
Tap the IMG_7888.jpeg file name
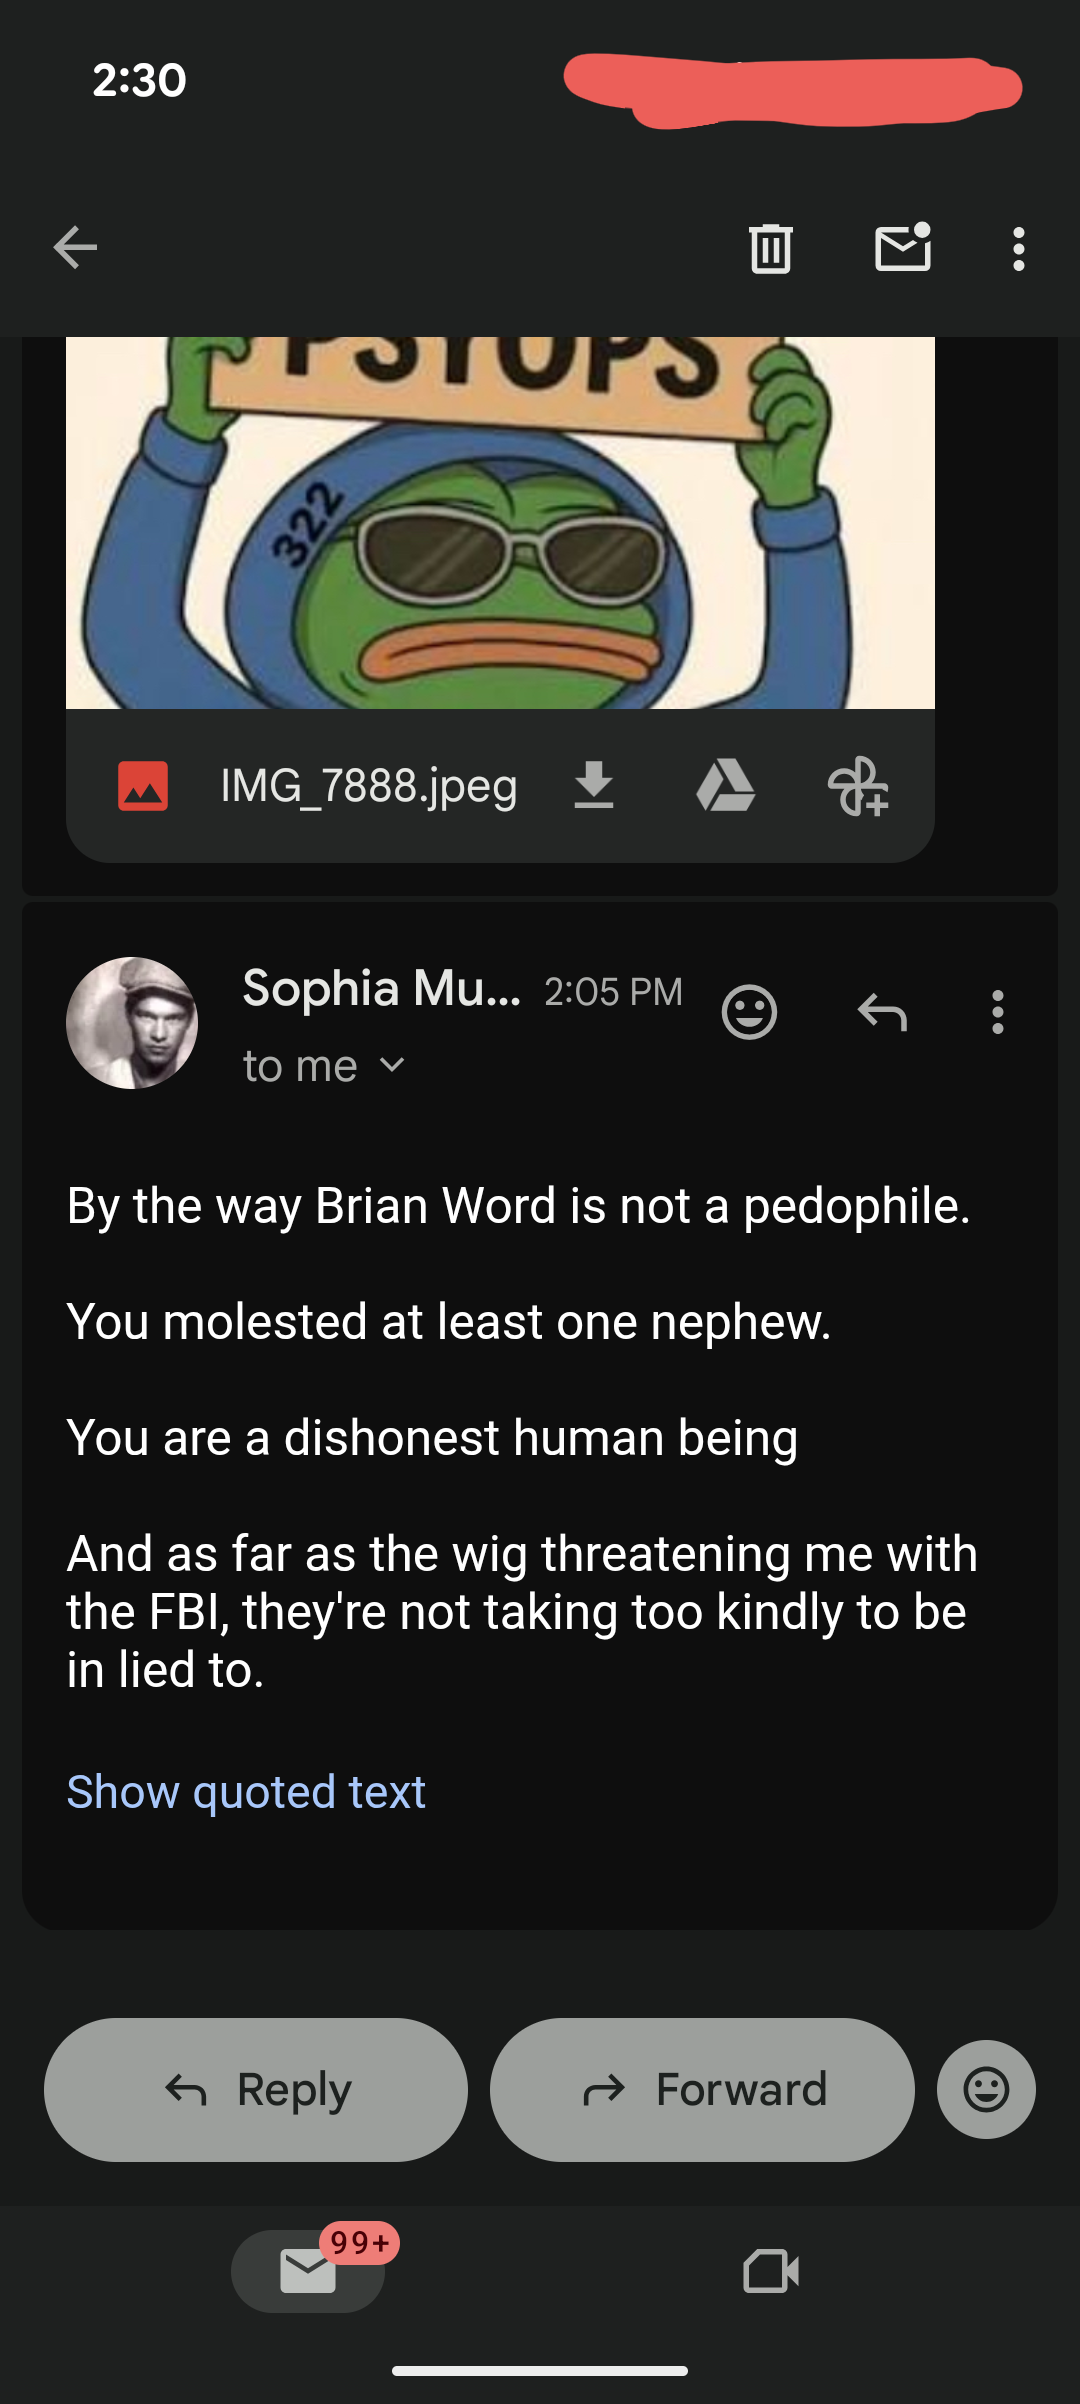tap(368, 785)
